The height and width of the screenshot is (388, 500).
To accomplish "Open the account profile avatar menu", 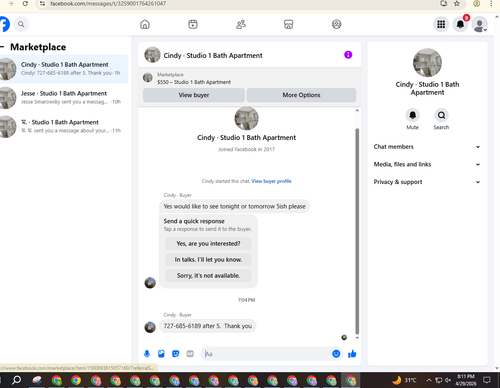I will [x=480, y=25].
